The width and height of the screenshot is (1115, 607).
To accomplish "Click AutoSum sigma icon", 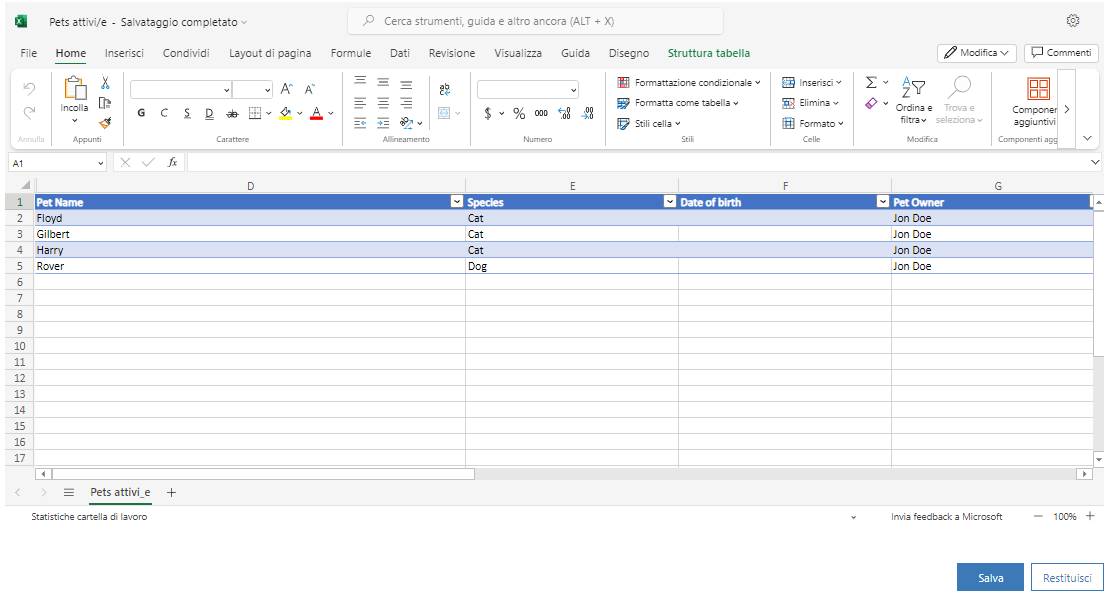I will click(x=871, y=82).
